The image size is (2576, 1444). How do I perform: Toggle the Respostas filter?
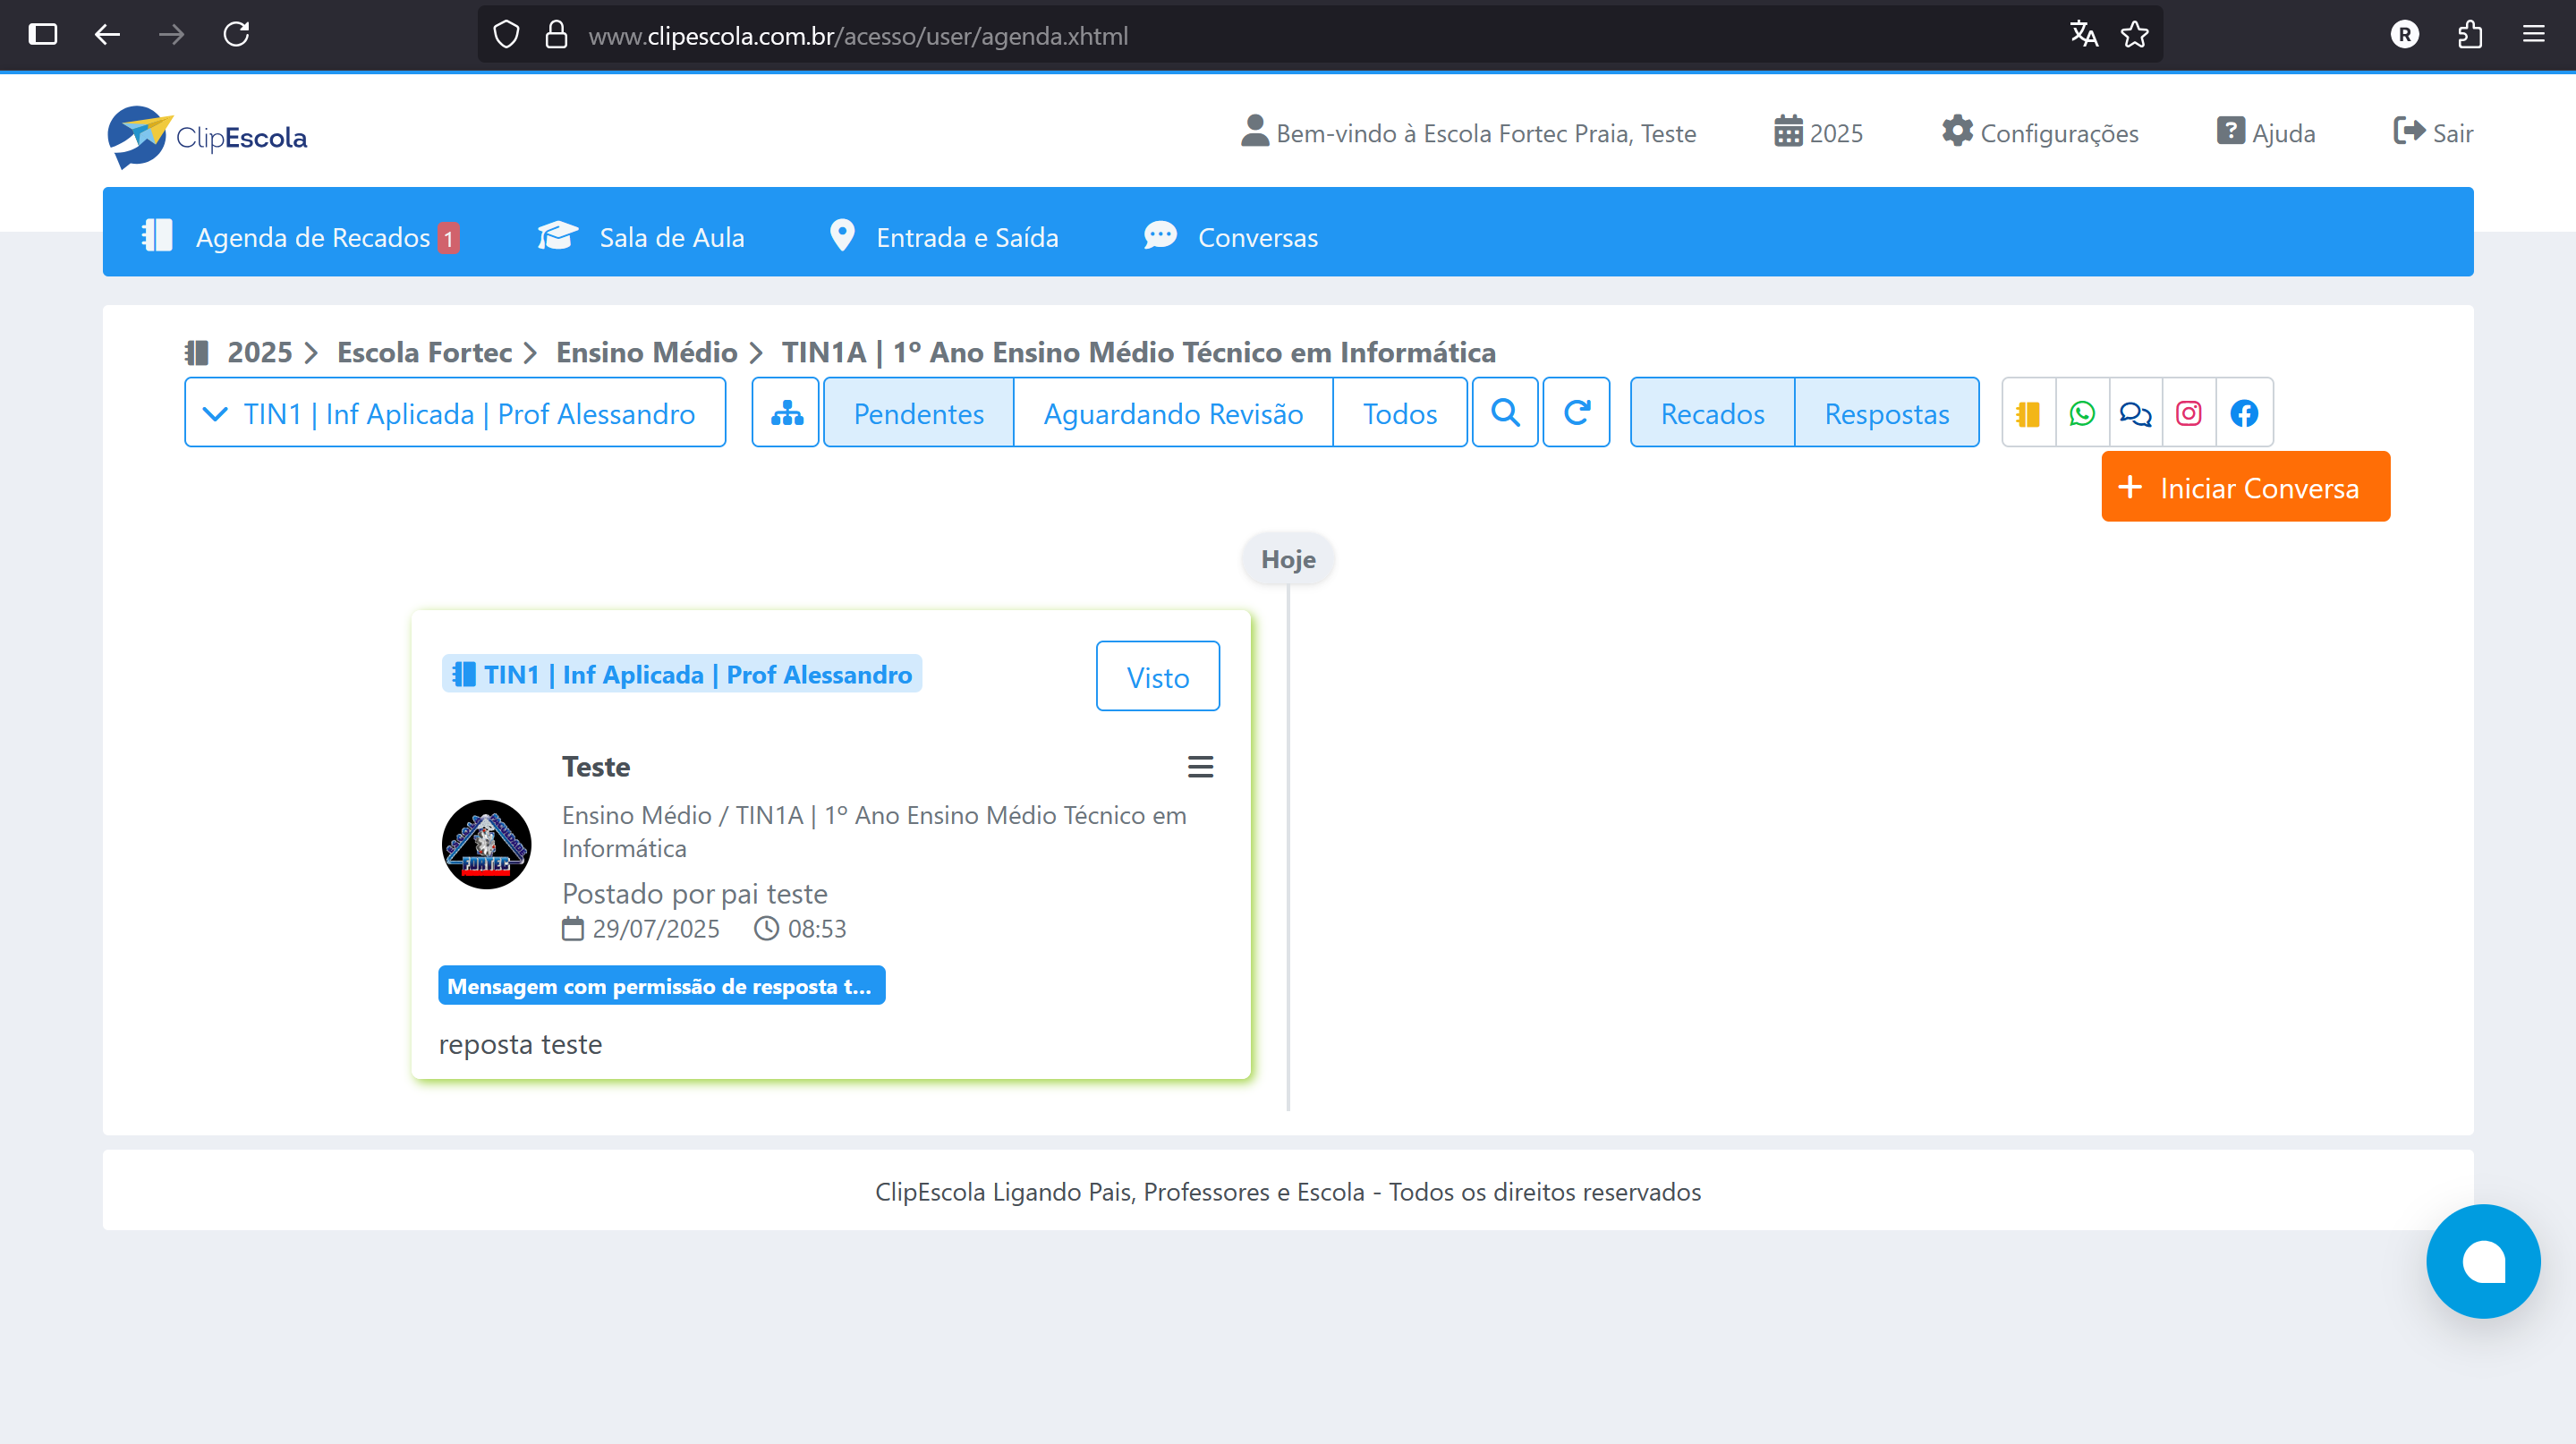click(1886, 413)
